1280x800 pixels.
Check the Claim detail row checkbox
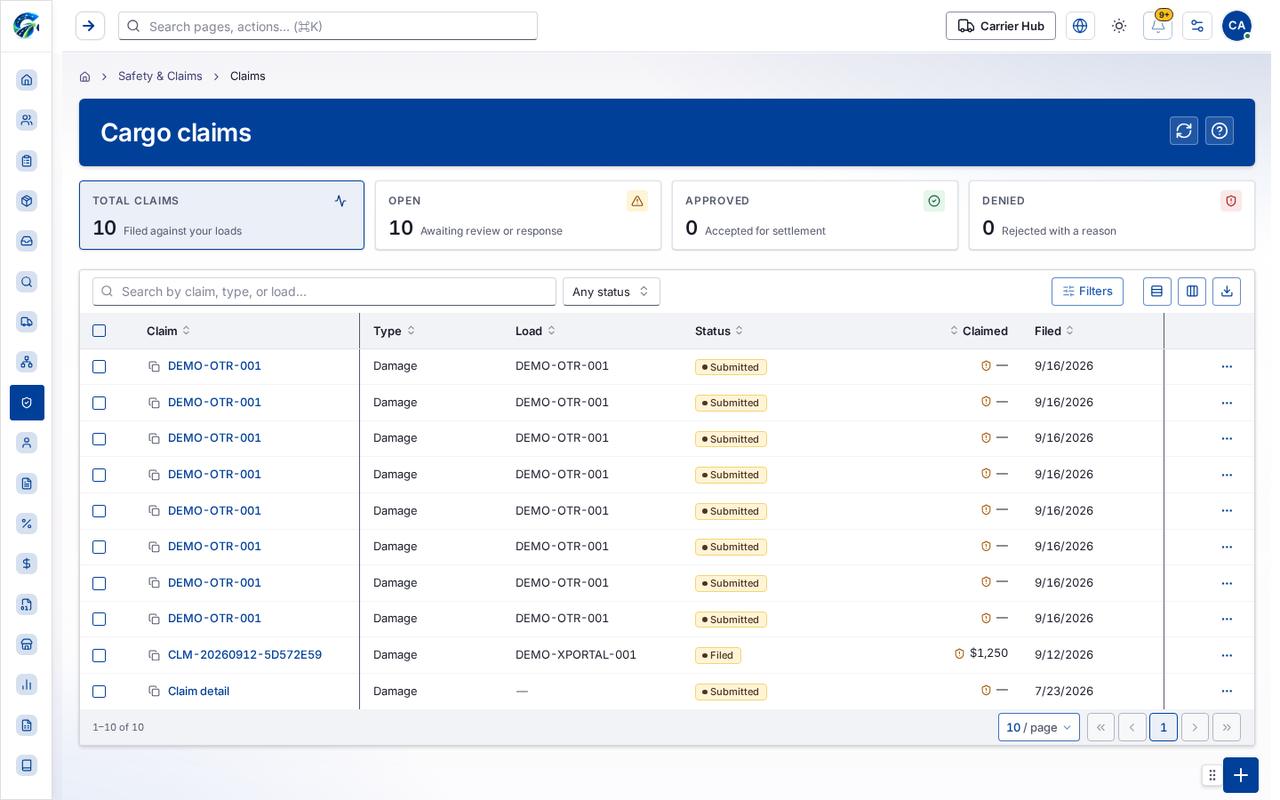pos(99,691)
